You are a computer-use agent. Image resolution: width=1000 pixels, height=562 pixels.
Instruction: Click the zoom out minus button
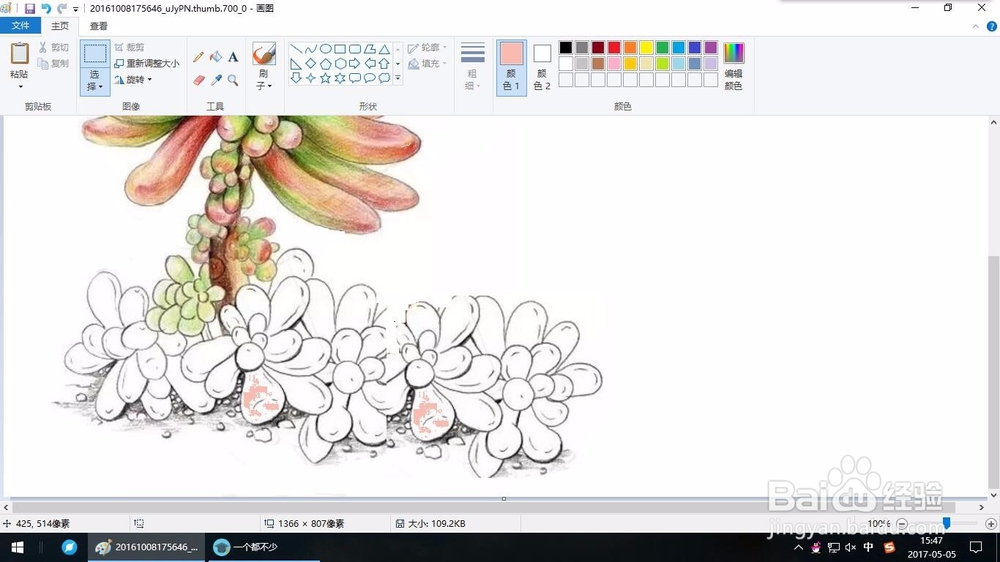(902, 524)
